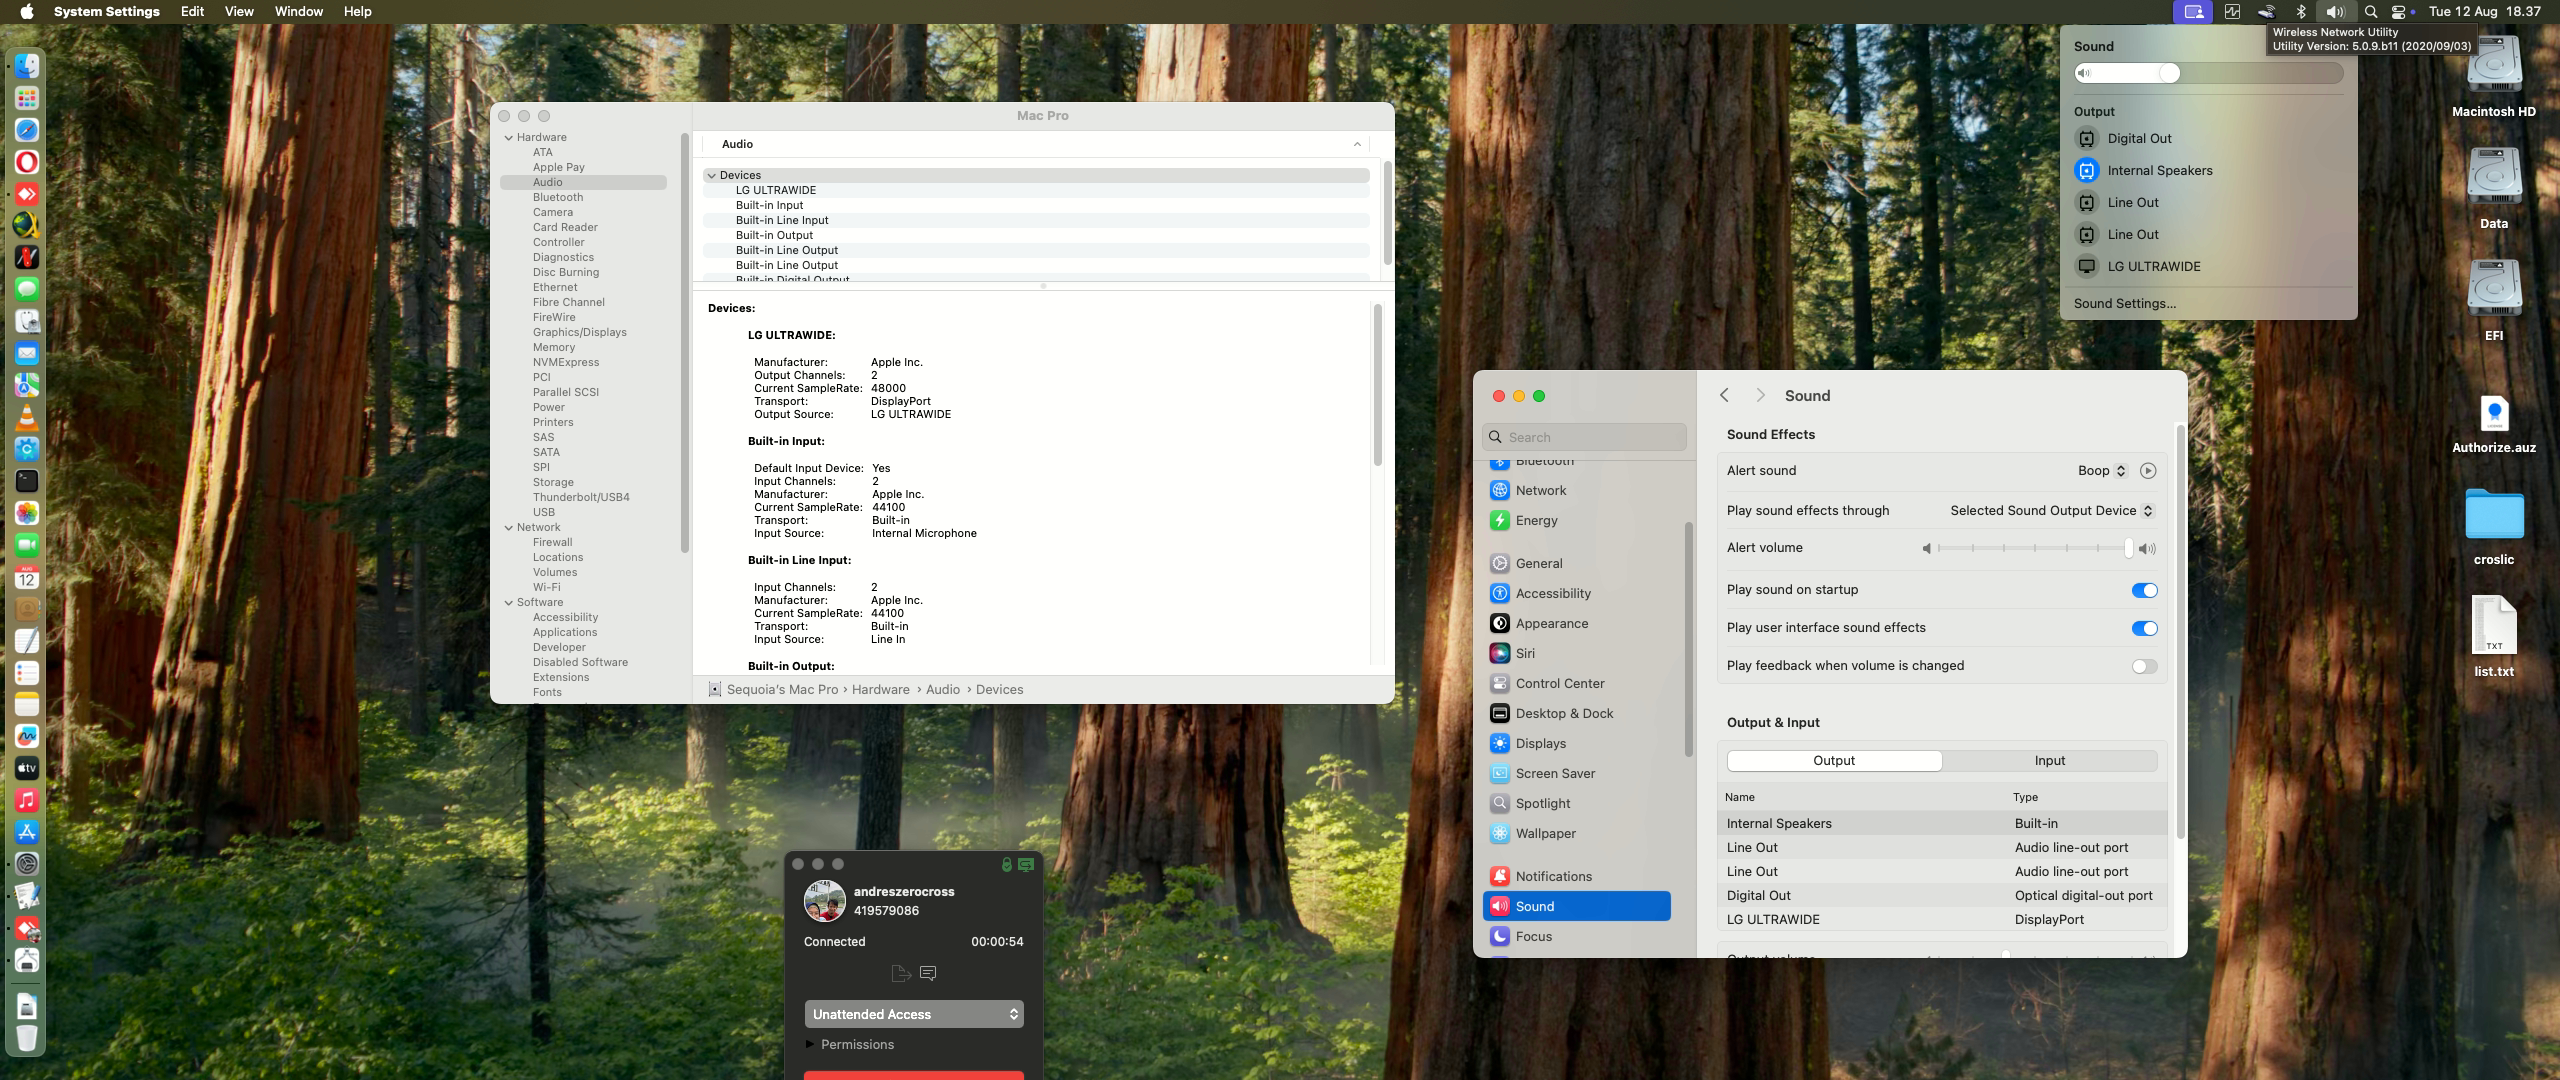Open Play sound effects through dropdown

[x=2052, y=511]
